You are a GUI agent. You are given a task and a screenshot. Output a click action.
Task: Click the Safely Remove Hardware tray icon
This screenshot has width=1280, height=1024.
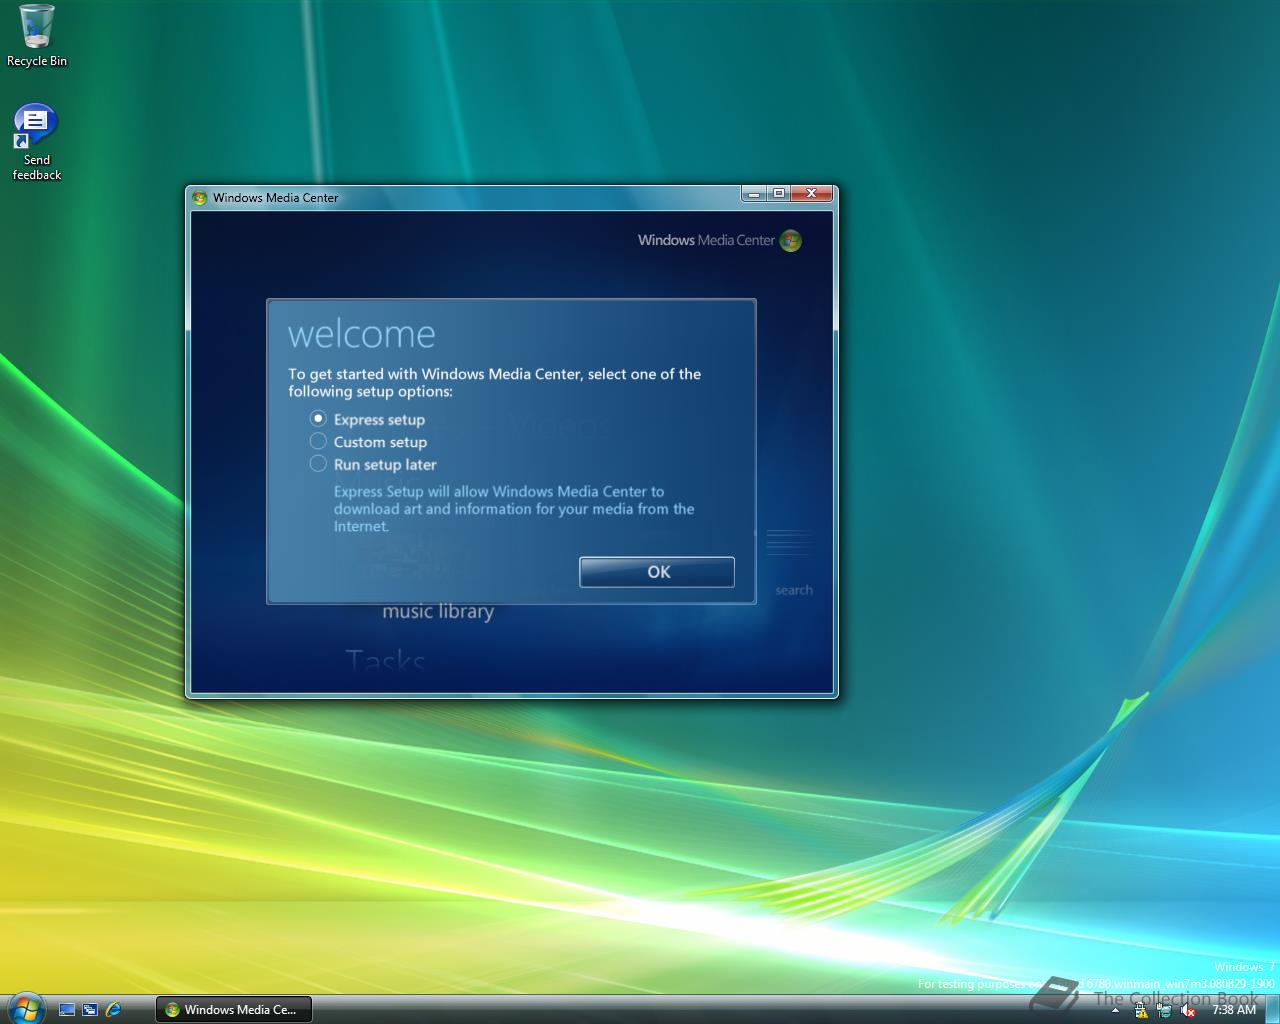pyautogui.click(x=1165, y=1011)
